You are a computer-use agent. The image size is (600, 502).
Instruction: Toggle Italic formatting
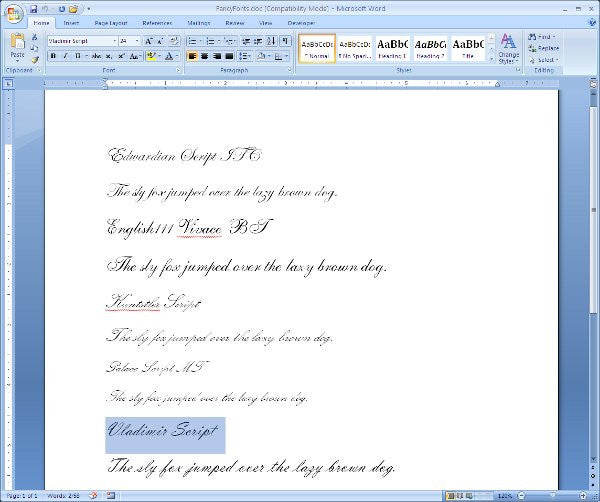pyautogui.click(x=65, y=57)
